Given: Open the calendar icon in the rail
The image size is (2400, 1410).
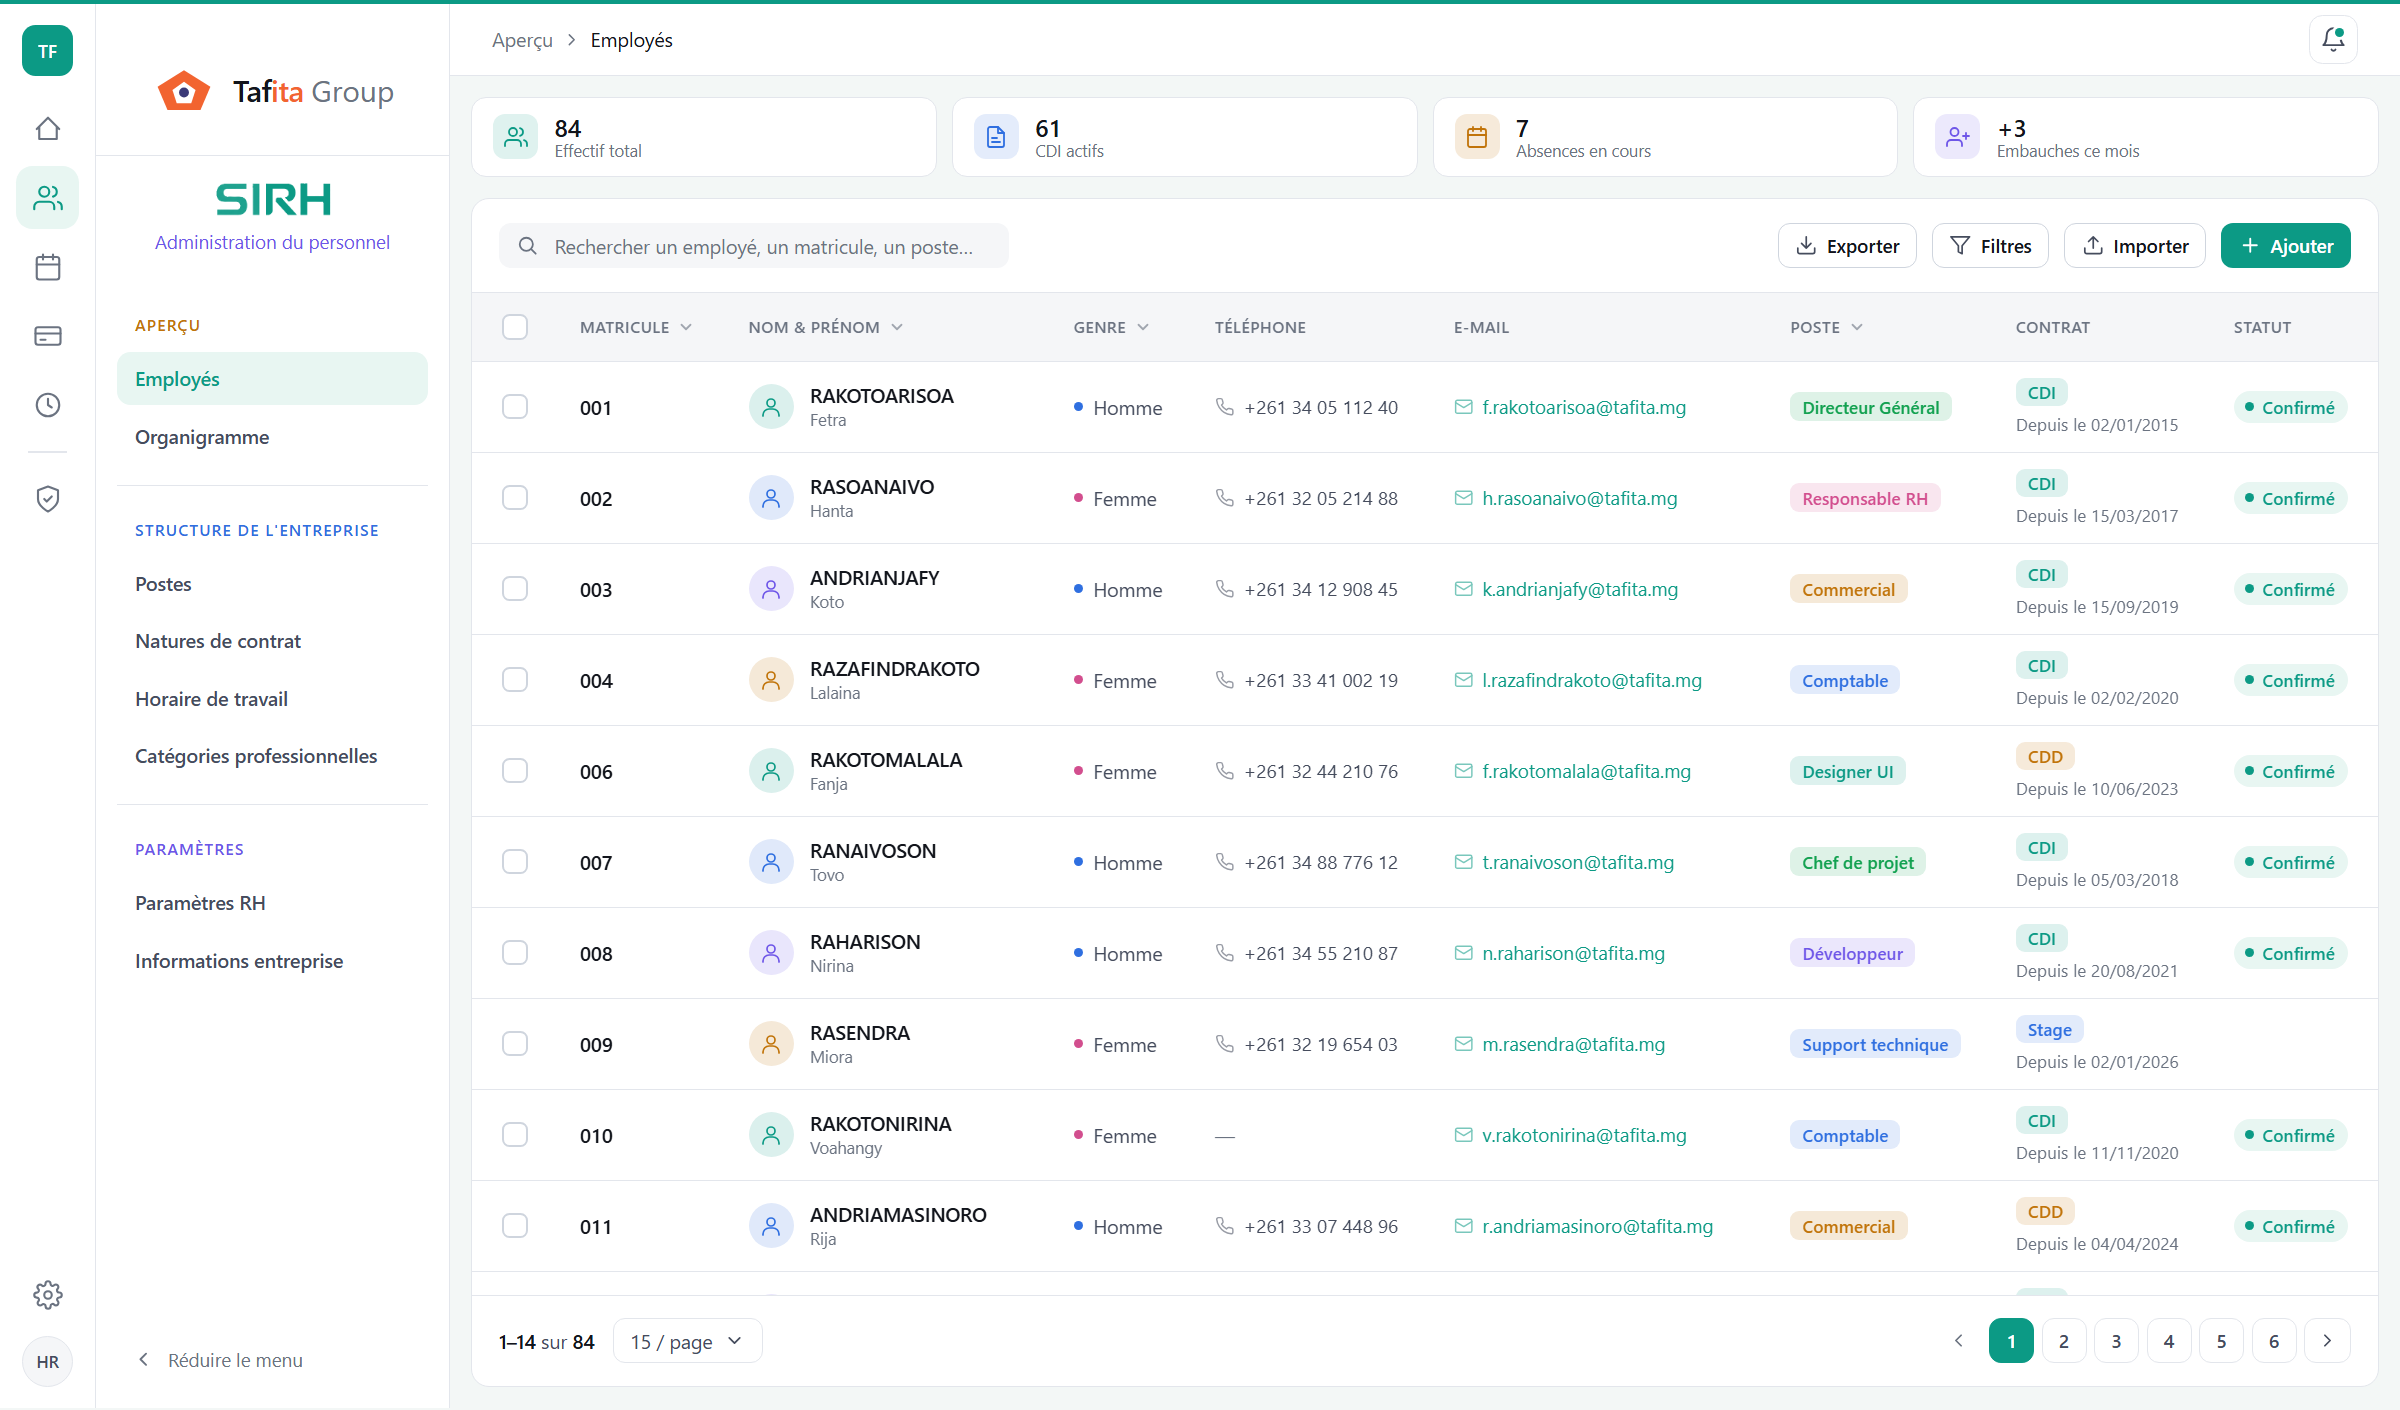Looking at the screenshot, I should pos(48,267).
